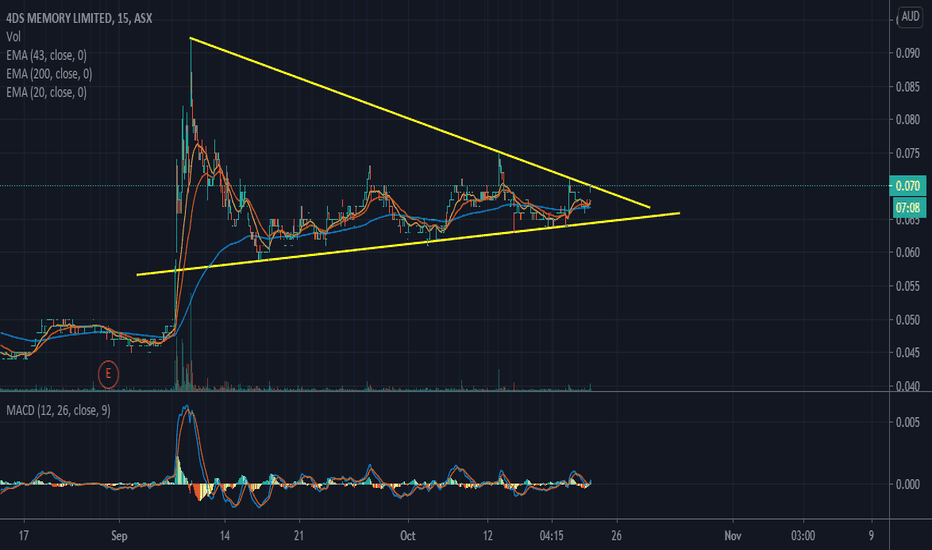Click the 26 date label on time axis
Image resolution: width=932 pixels, height=550 pixels.
point(616,536)
